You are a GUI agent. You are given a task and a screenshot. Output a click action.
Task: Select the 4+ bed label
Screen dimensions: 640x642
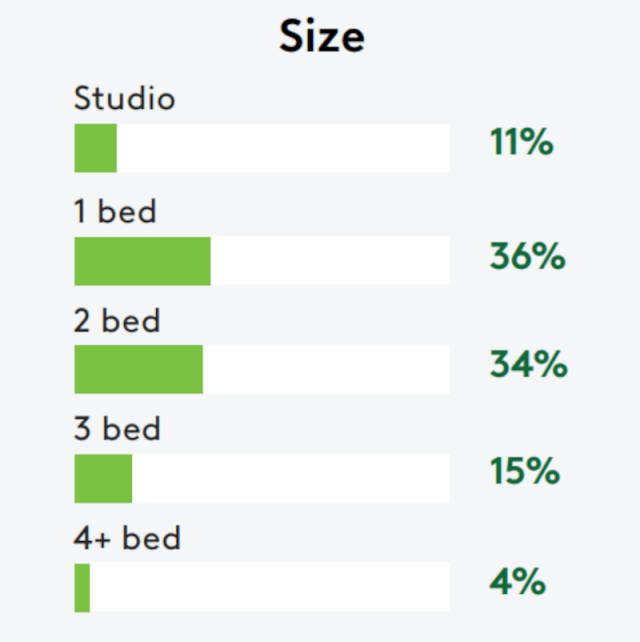[127, 539]
